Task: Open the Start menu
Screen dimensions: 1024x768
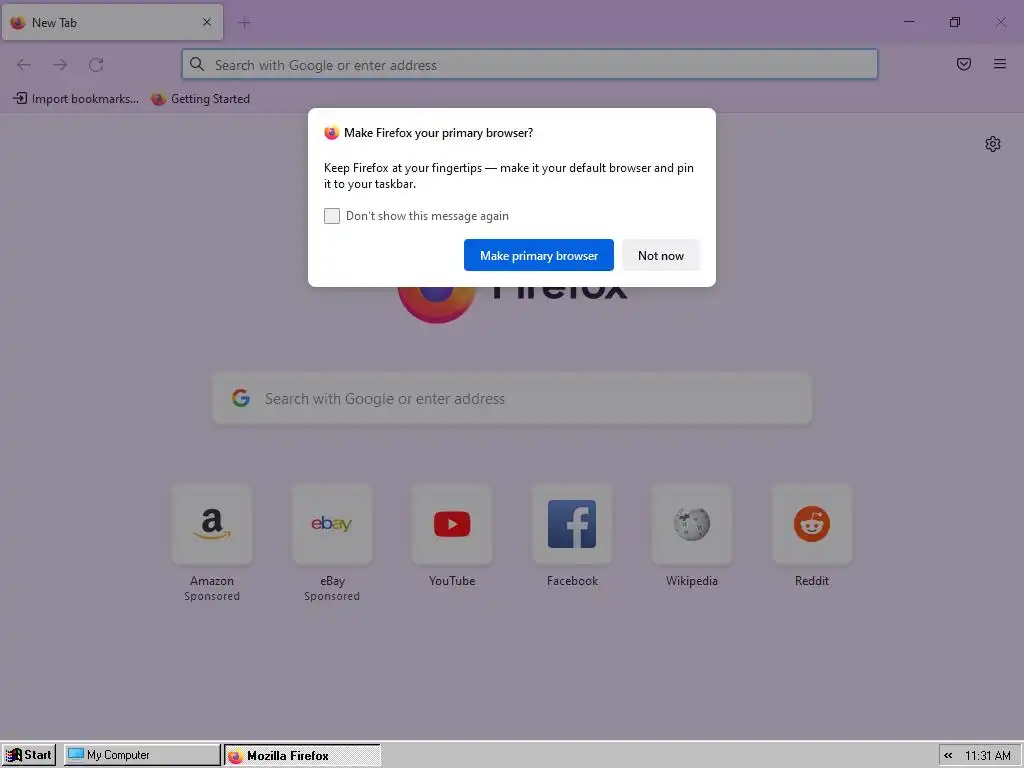Action: [29, 755]
